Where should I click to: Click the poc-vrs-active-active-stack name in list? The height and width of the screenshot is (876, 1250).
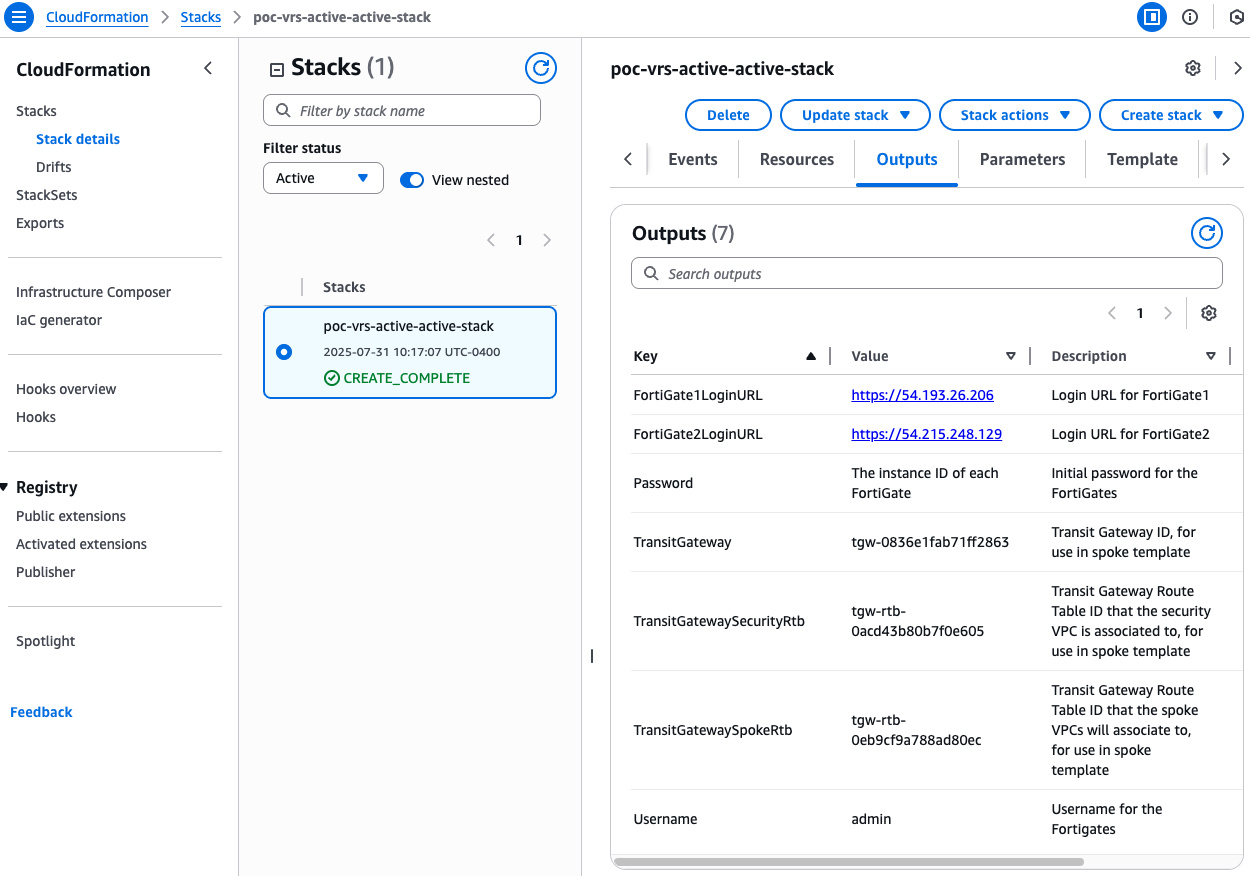tap(409, 326)
